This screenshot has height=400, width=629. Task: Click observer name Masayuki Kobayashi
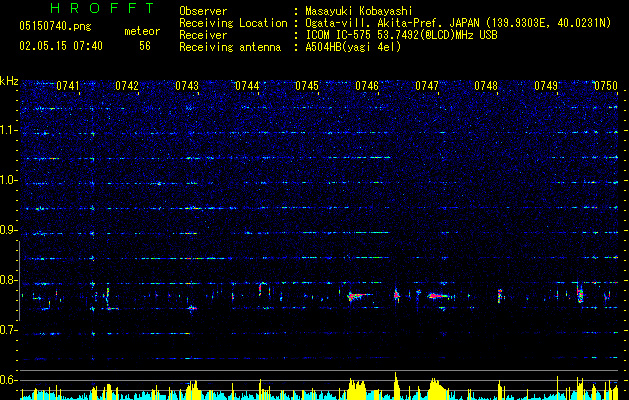click(x=359, y=11)
